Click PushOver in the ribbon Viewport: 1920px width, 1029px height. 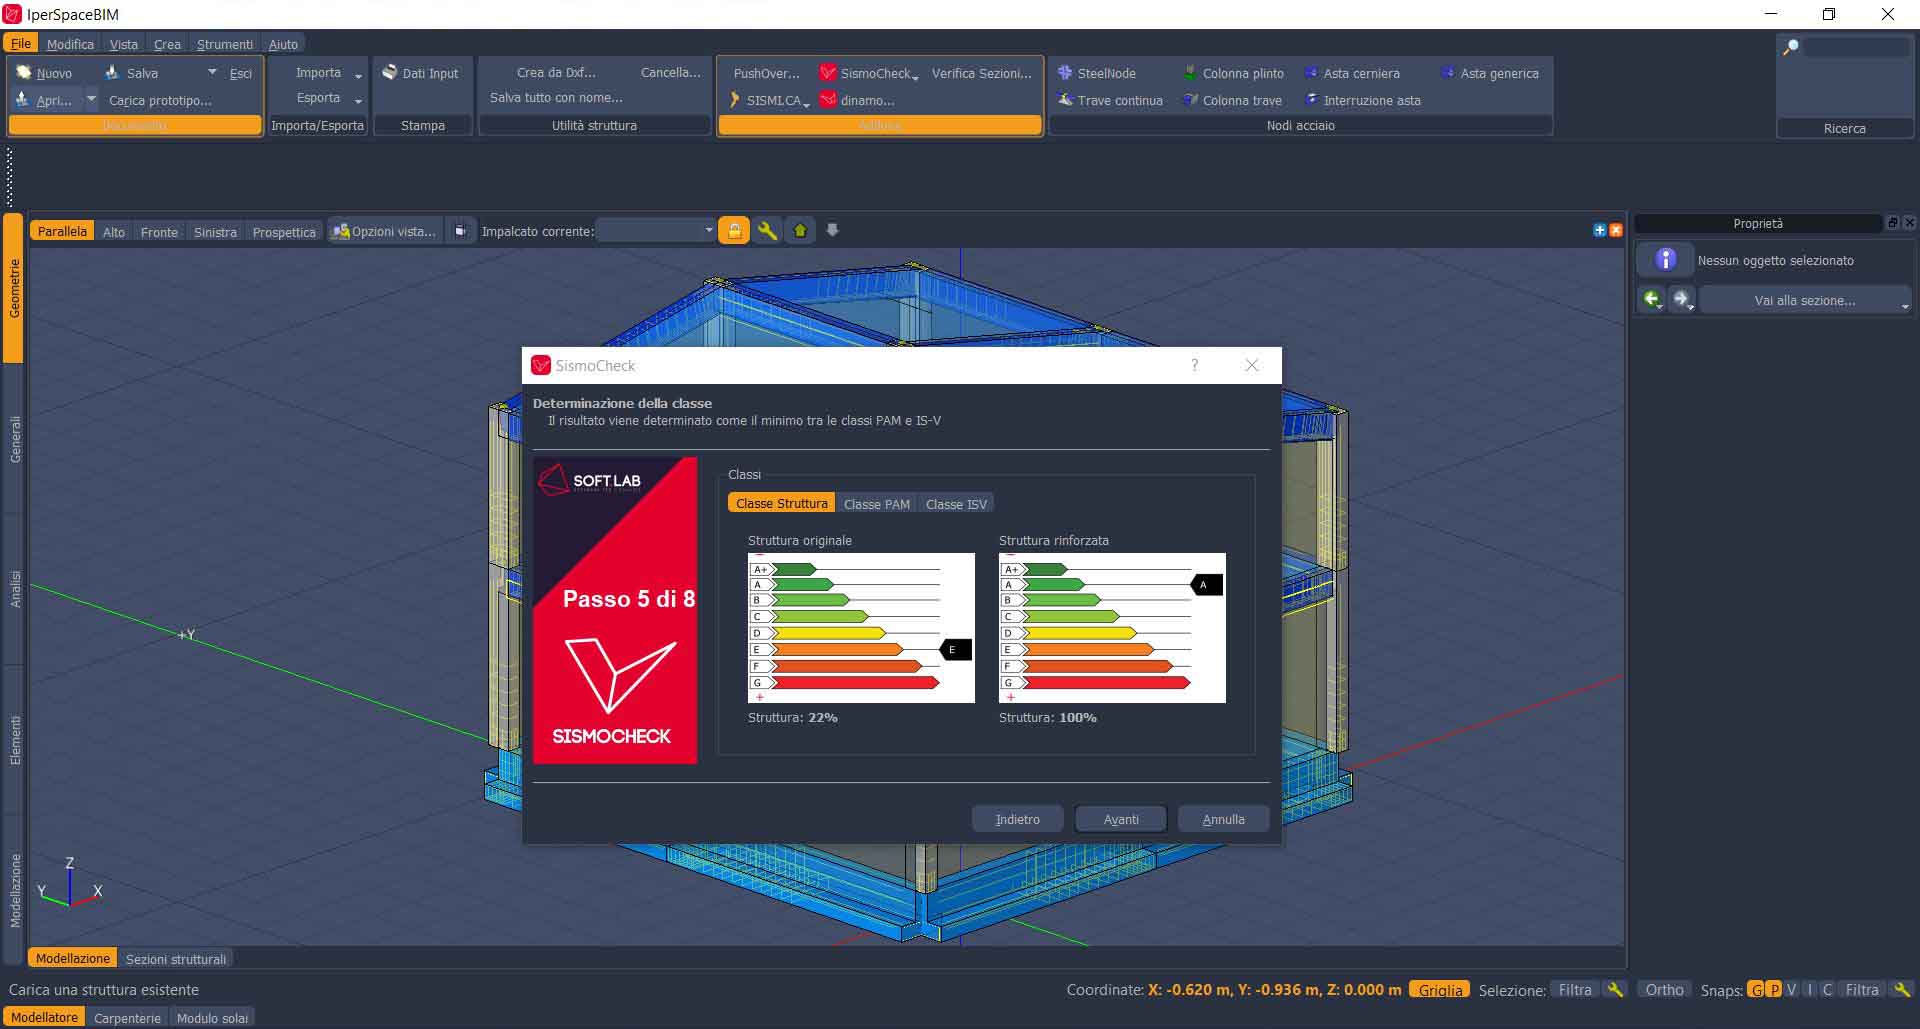[x=766, y=73]
